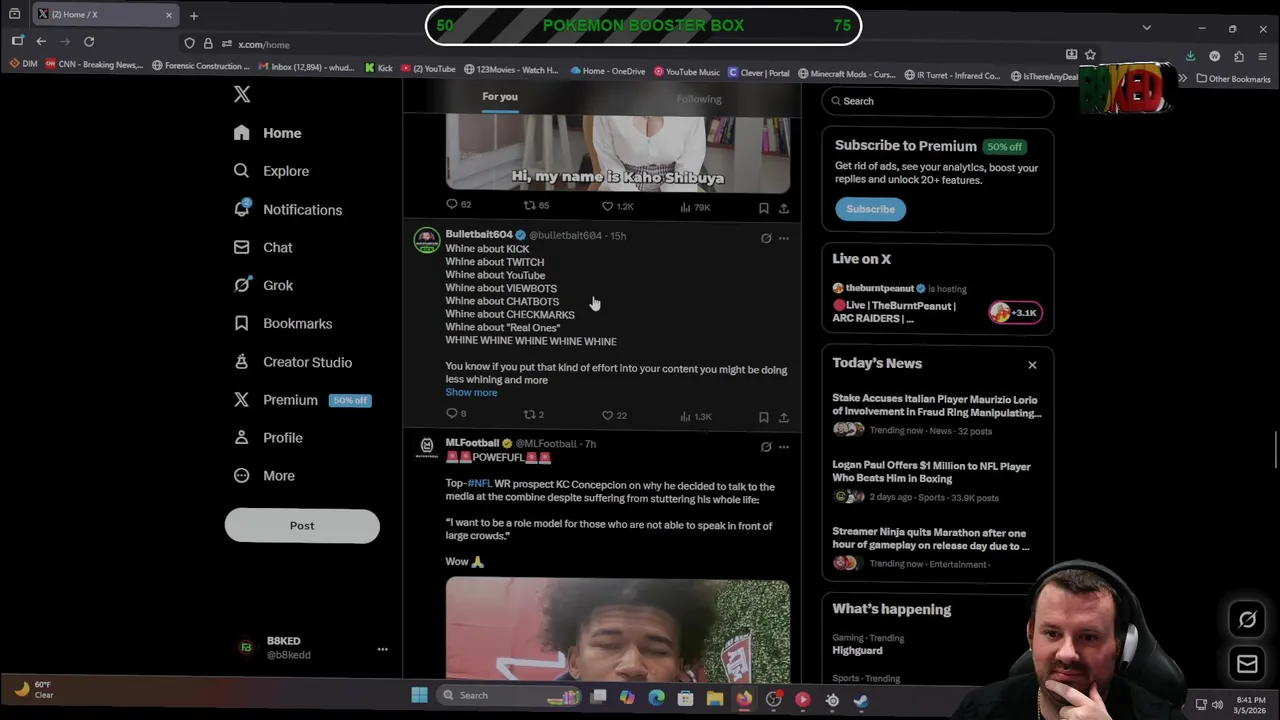Image resolution: width=1280 pixels, height=720 pixels.
Task: Close Today's News panel
Action: coord(1032,365)
